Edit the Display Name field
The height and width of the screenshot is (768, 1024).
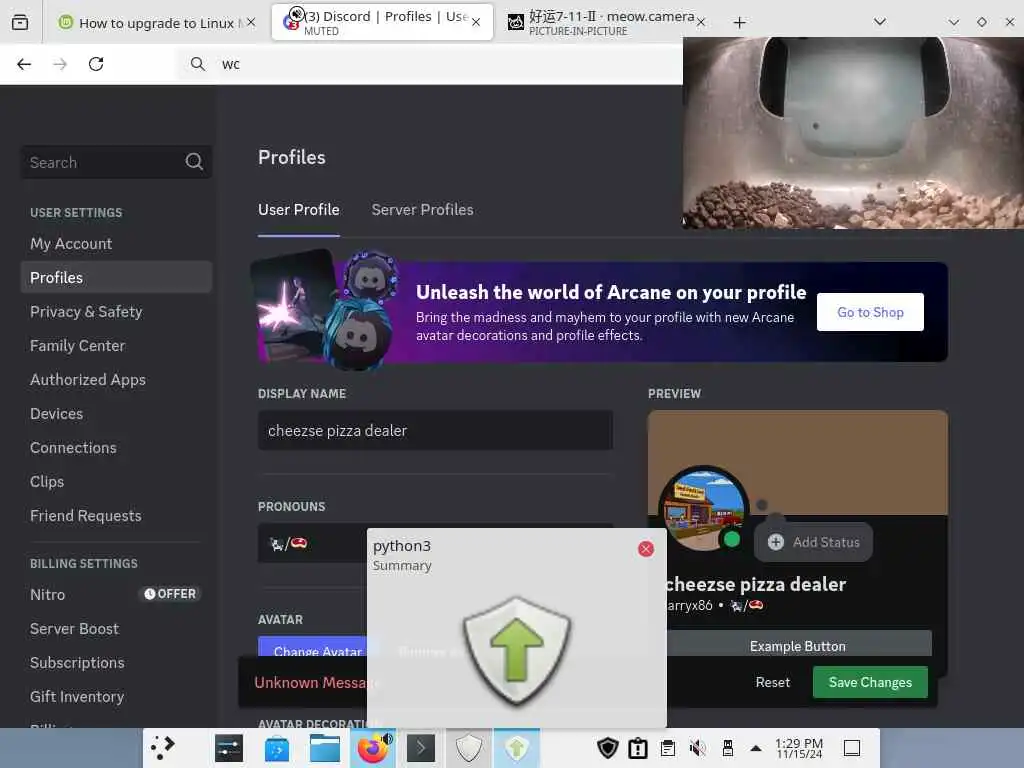click(x=435, y=430)
